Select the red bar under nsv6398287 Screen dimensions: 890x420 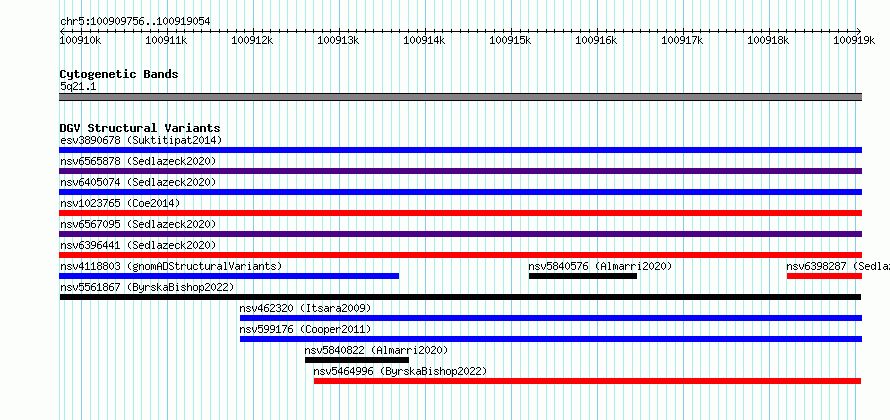click(x=824, y=276)
